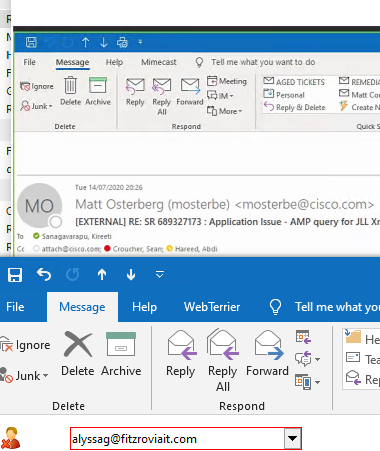Open Junk dropdown in upper window
Image resolution: width=380 pixels, height=451 pixels.
tap(37, 106)
